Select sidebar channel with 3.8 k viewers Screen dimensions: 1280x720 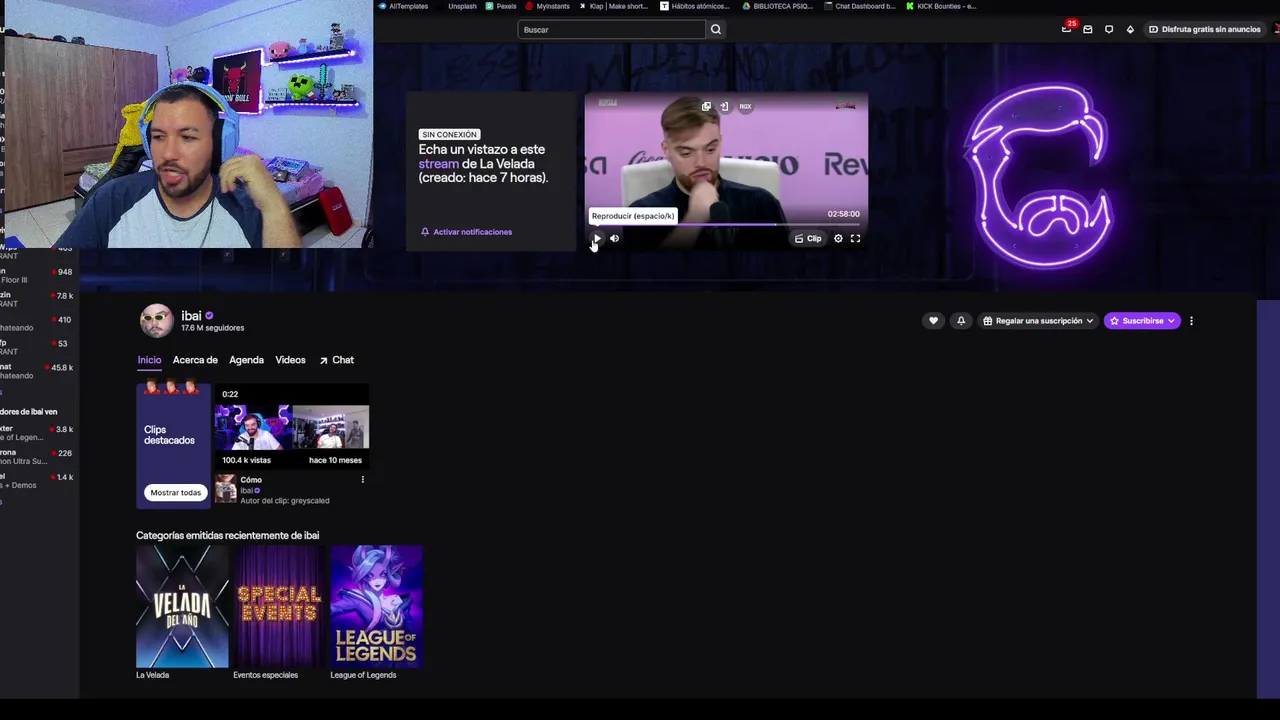(38, 433)
